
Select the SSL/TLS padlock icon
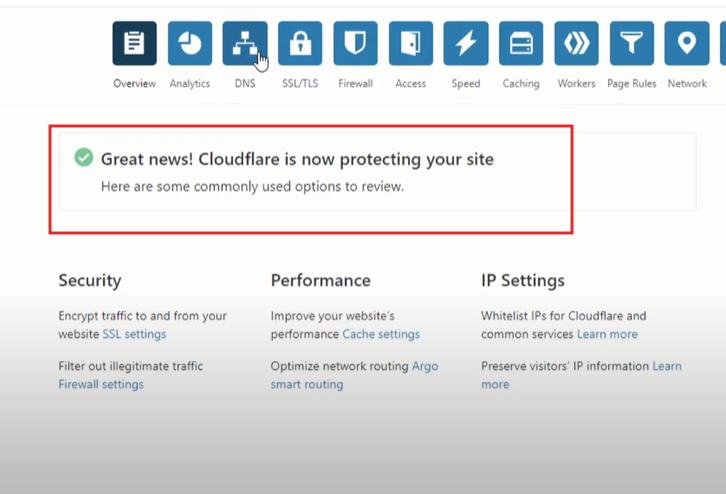300,44
